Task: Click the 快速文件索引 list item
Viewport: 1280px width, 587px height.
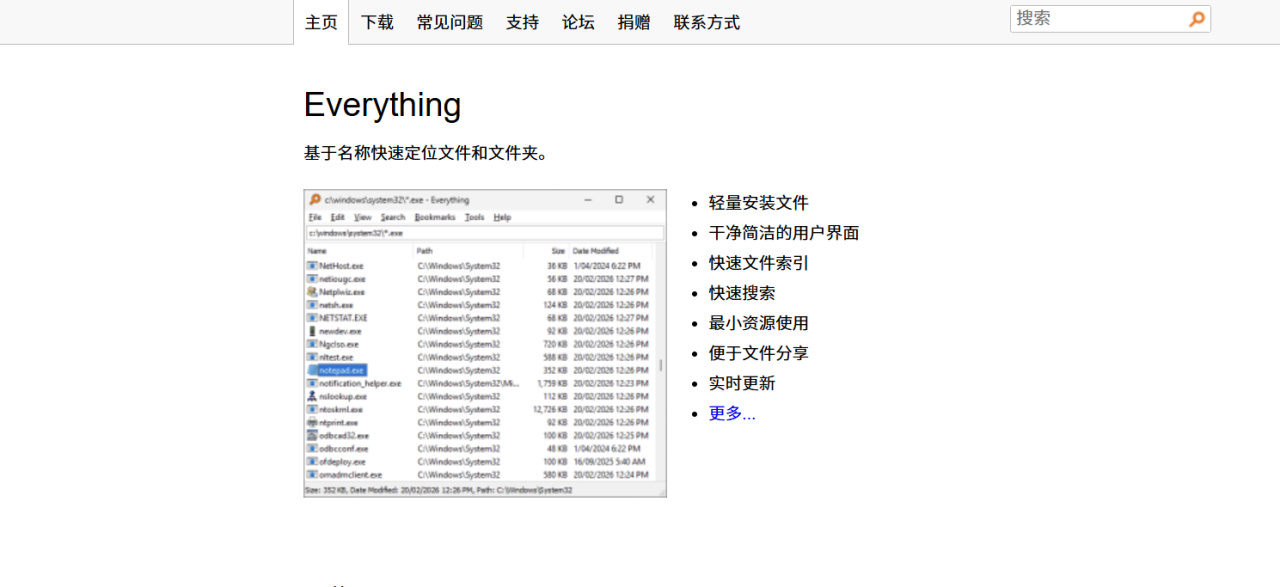Action: tap(759, 263)
